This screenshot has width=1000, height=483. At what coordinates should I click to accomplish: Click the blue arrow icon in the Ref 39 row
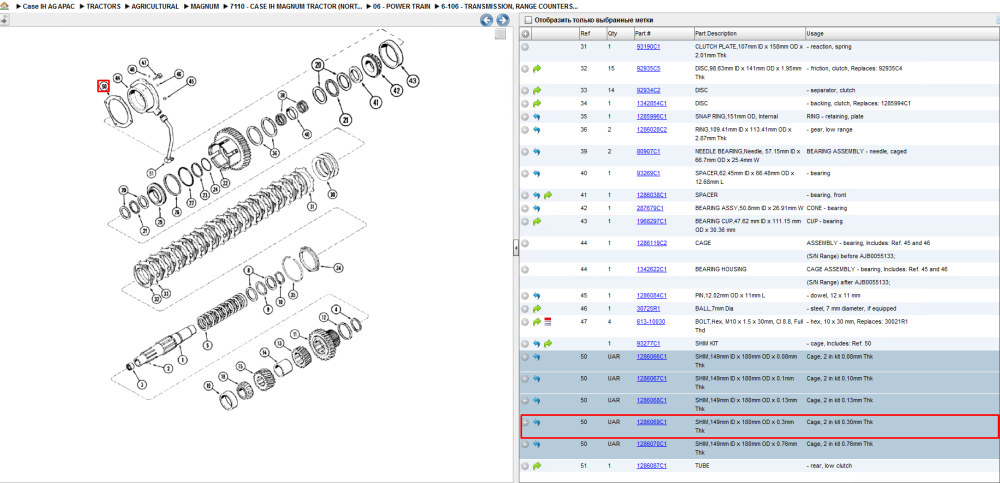coord(537,152)
